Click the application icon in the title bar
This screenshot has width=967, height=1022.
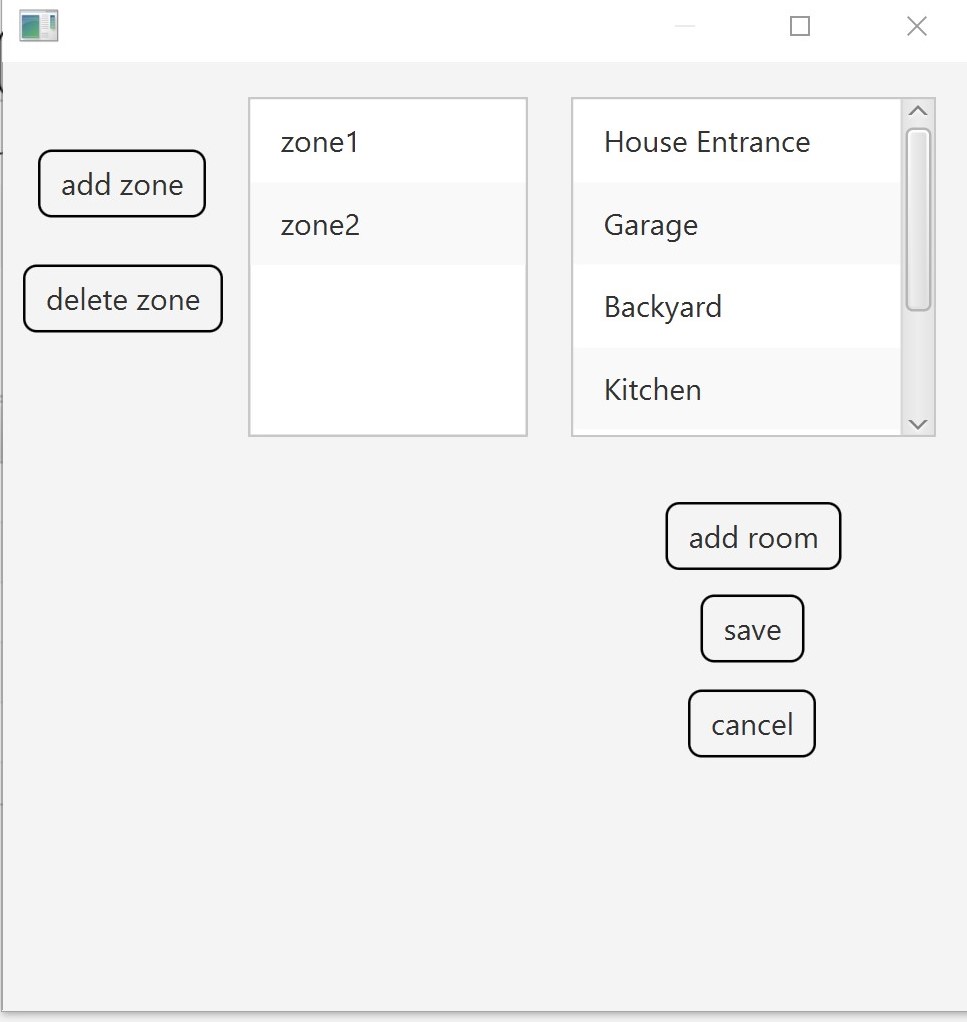[x=38, y=25]
